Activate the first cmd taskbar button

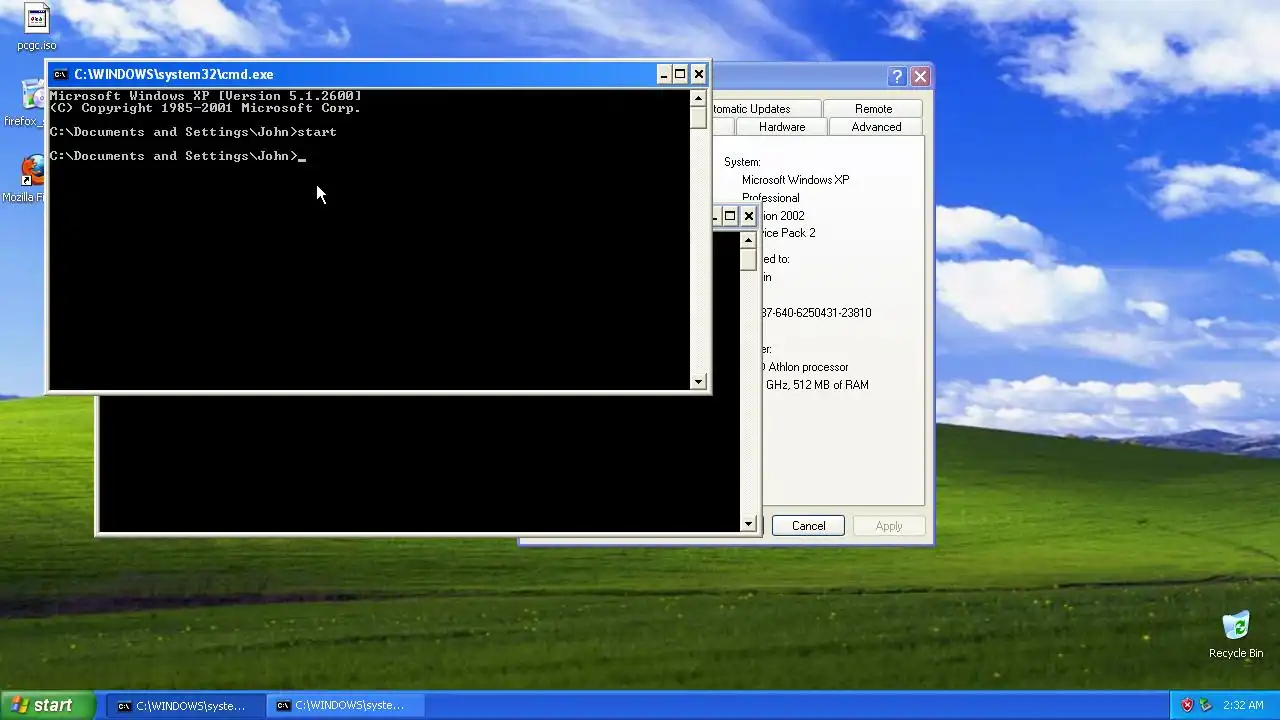[186, 706]
